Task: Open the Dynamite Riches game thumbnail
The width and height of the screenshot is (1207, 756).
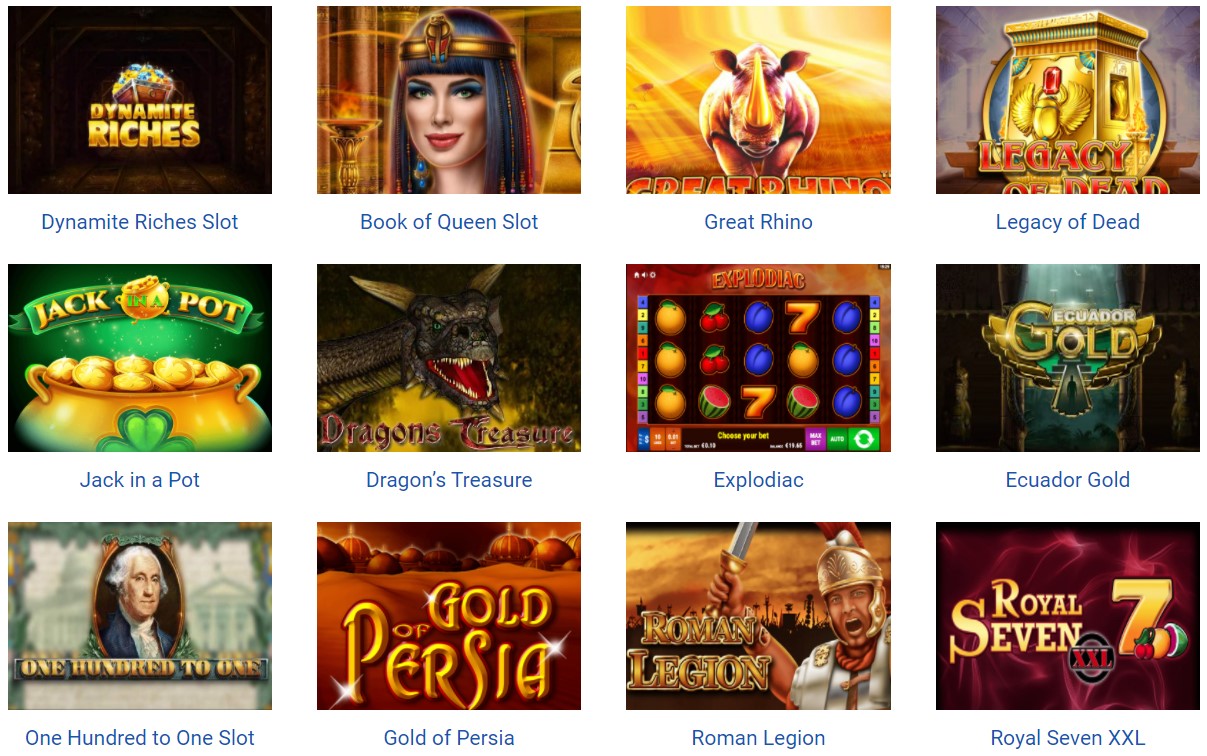Action: [140, 100]
